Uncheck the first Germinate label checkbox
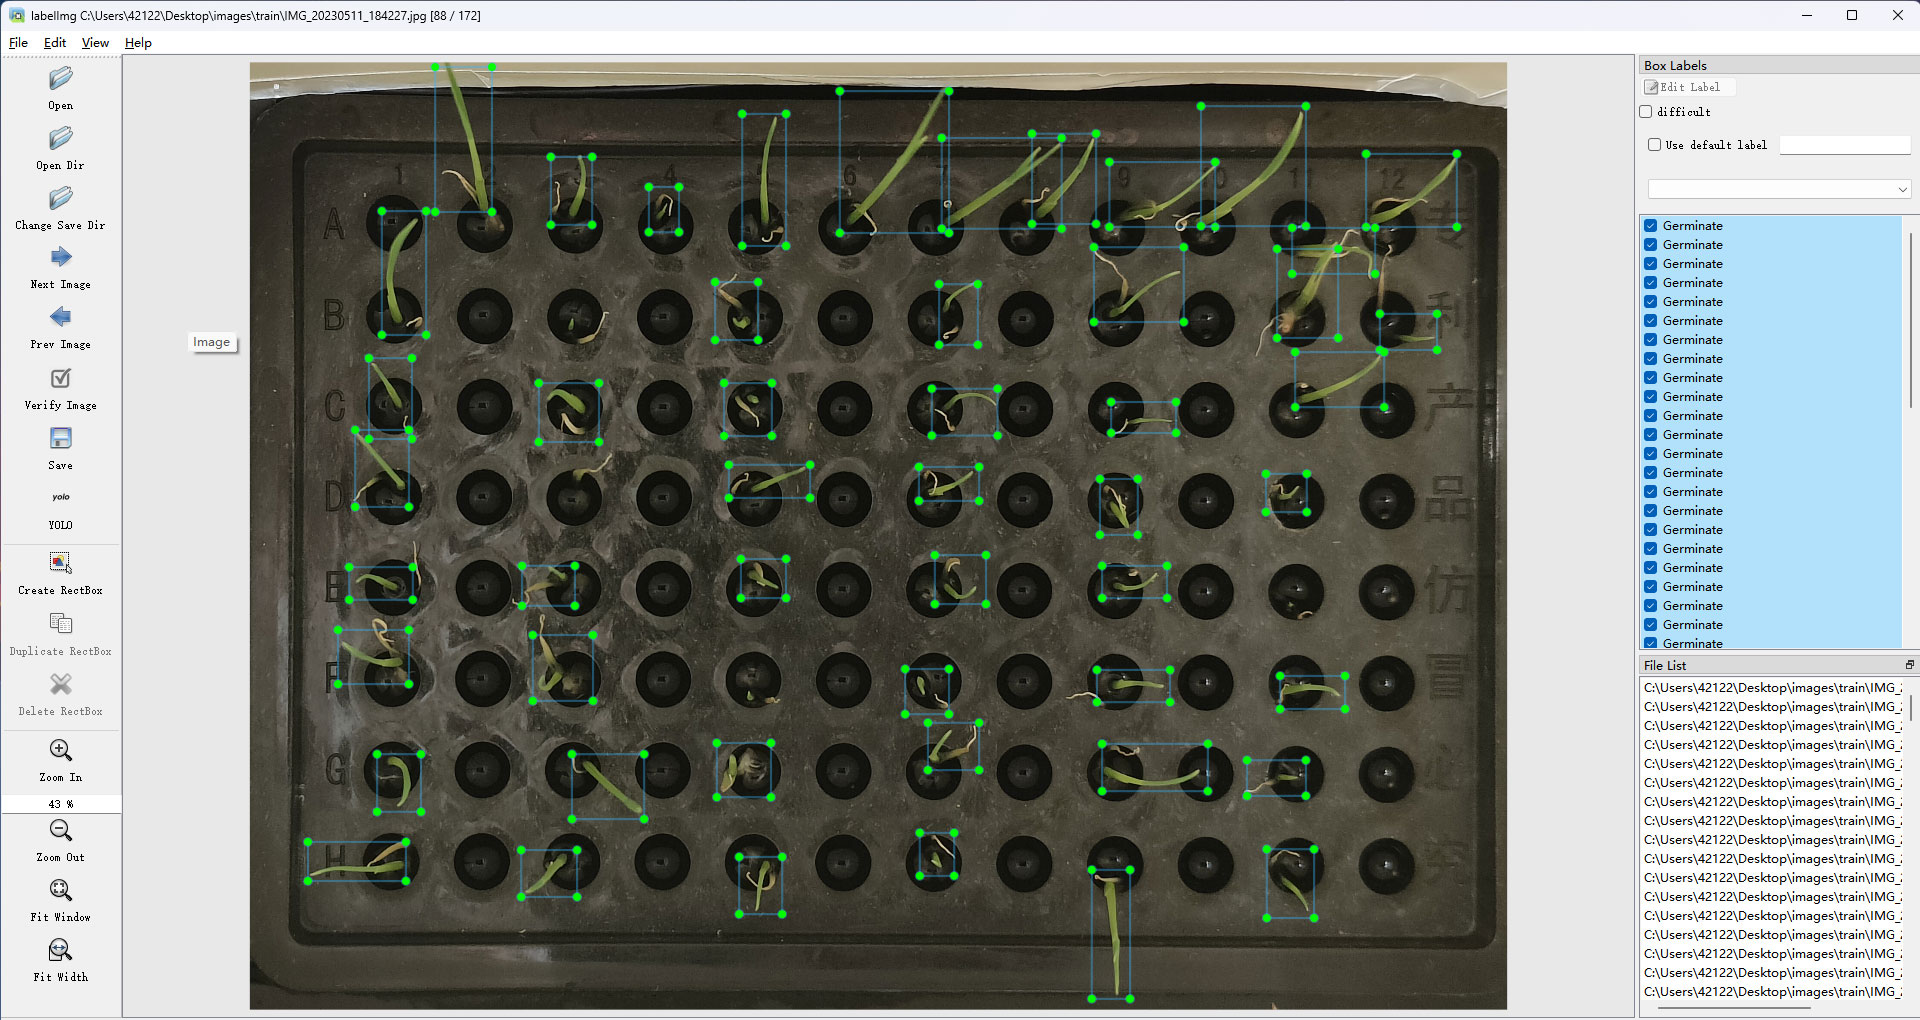Screen dimensions: 1920x1020 coord(1651,226)
